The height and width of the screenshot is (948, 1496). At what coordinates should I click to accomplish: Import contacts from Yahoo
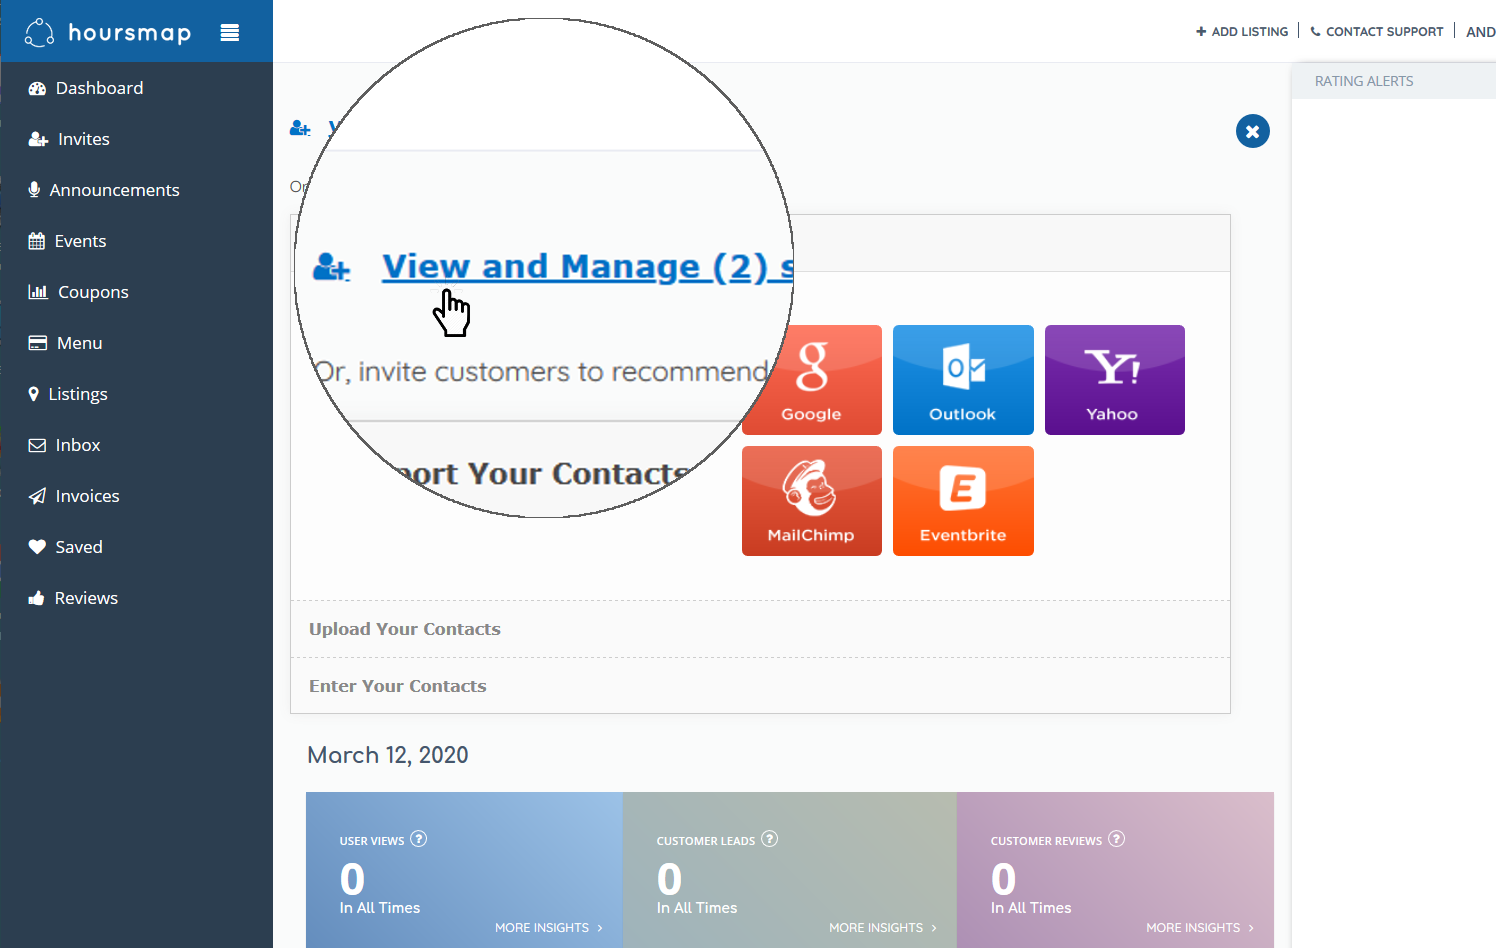click(1115, 380)
